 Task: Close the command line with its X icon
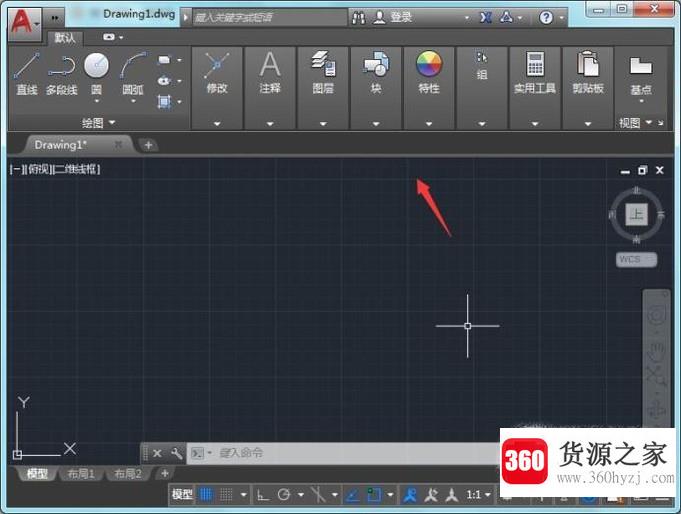157,454
